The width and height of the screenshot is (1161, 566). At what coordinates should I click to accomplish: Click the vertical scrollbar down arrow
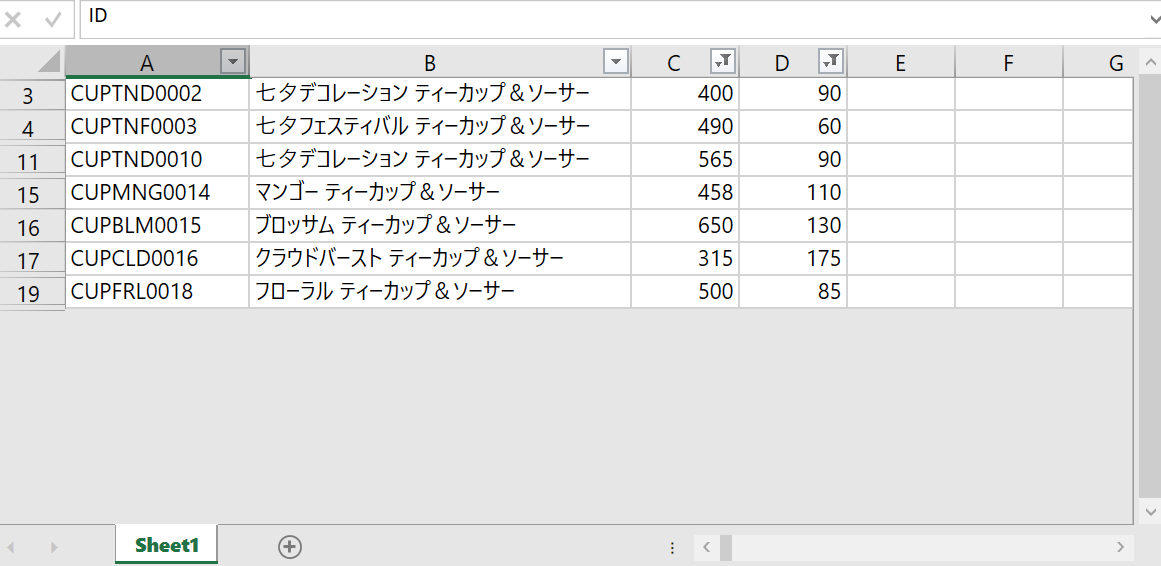[1150, 511]
